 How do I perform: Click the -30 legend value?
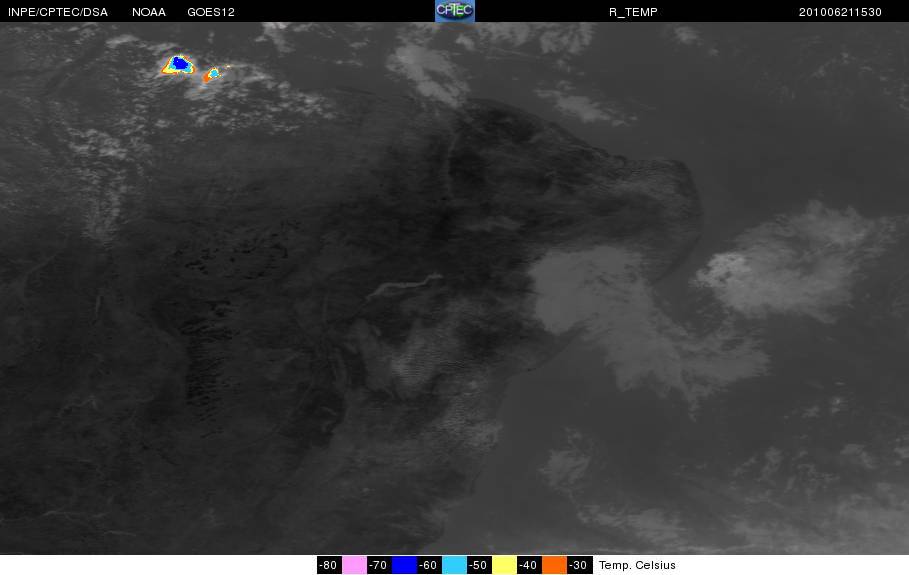tap(579, 565)
